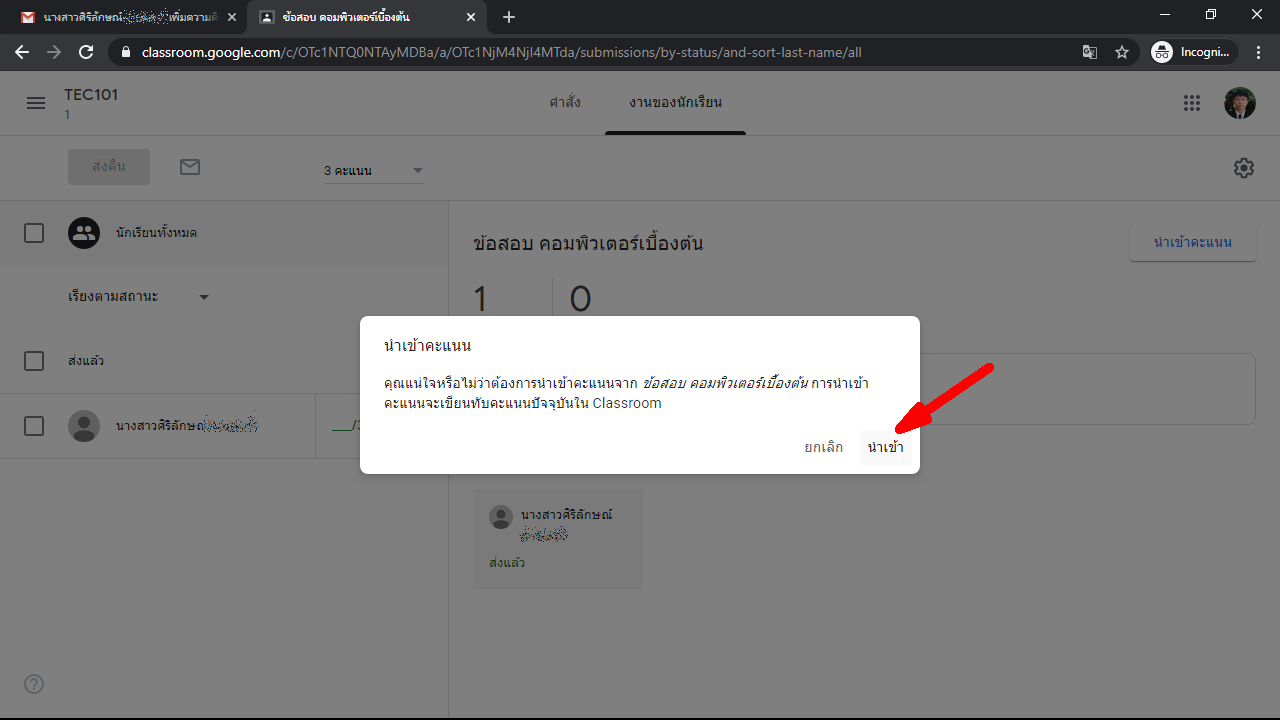
Task: Open the 3 คะแนน points dropdown
Action: pos(373,171)
